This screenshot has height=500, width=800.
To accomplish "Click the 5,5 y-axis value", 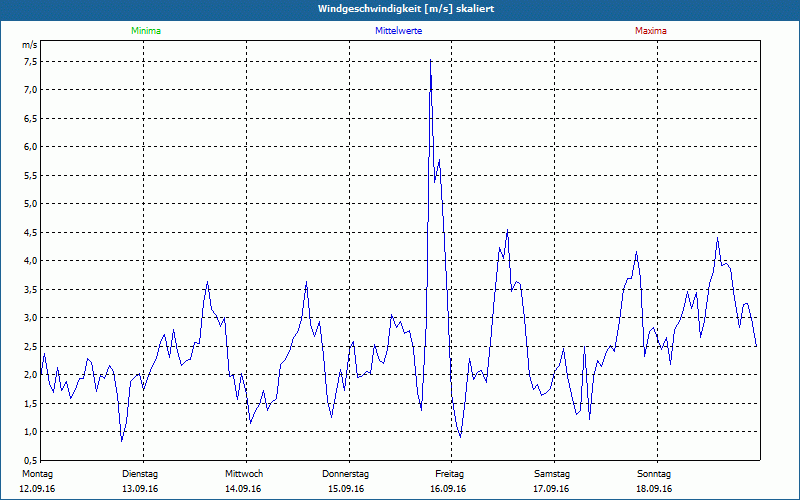I will click(x=31, y=176).
